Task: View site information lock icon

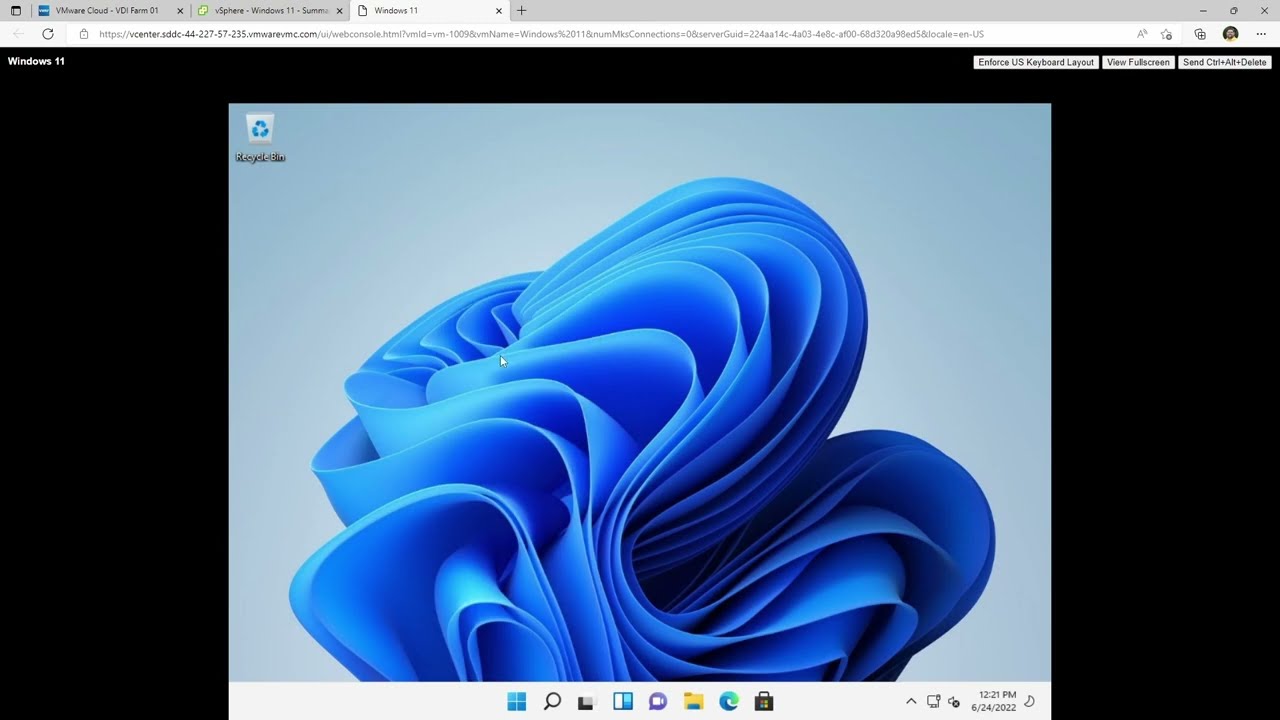Action: click(84, 34)
